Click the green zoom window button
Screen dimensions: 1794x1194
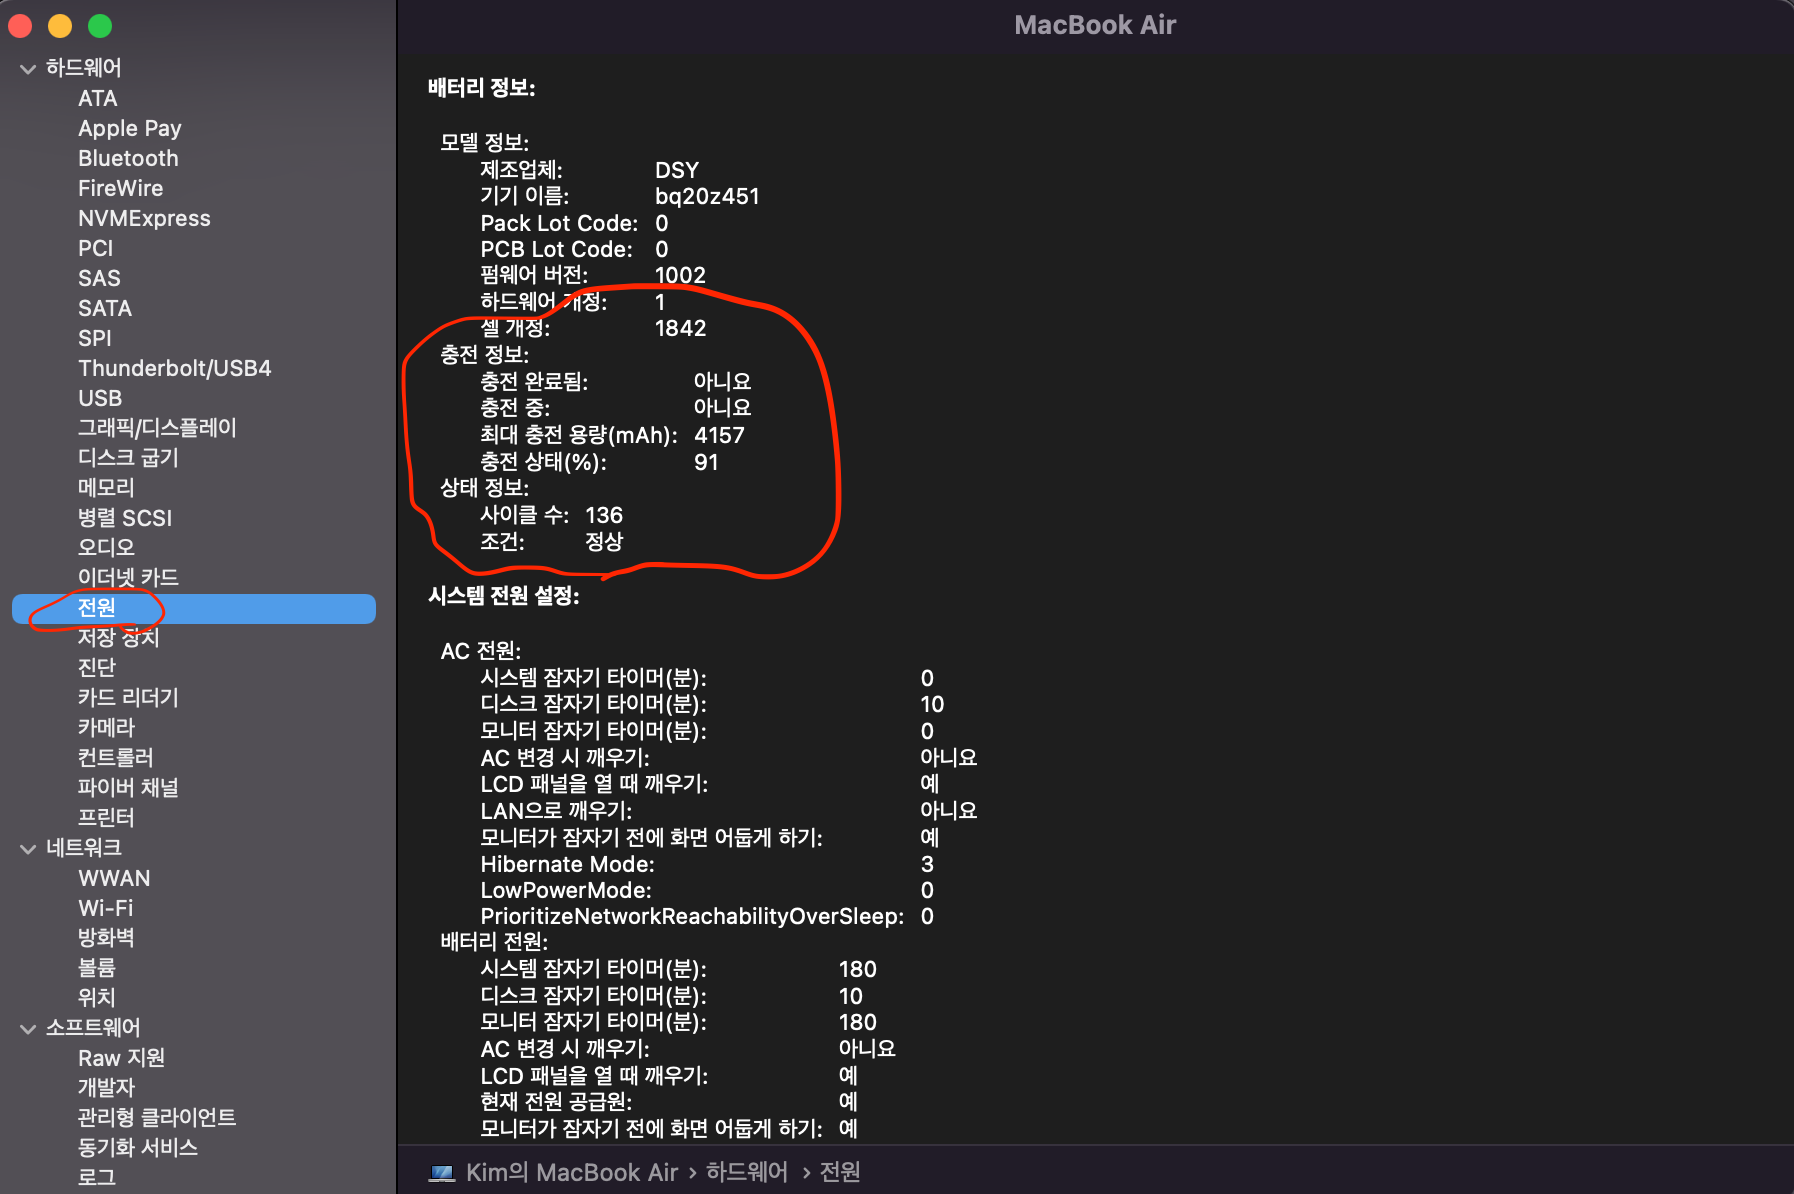tap(100, 26)
